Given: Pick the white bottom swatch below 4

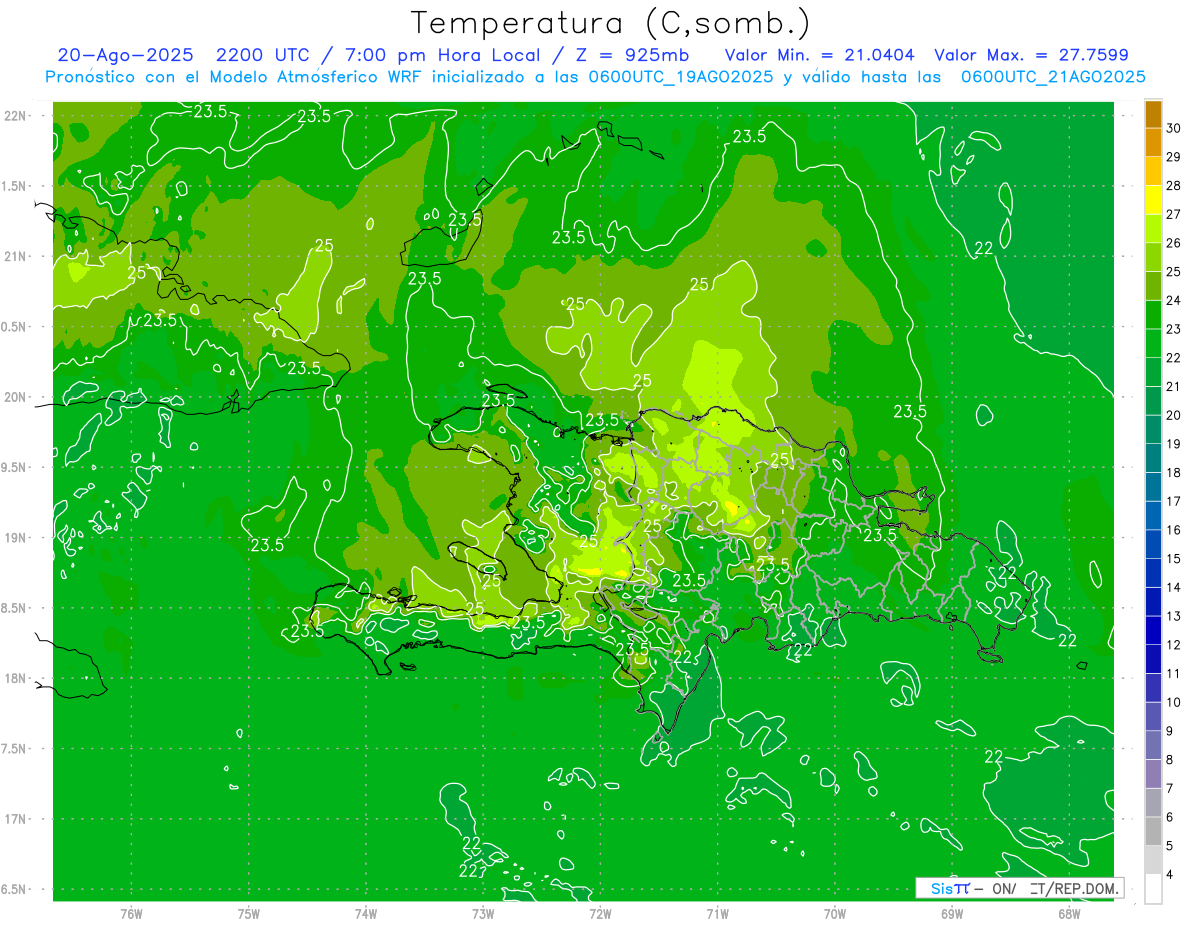Looking at the screenshot, I should [x=1153, y=889].
